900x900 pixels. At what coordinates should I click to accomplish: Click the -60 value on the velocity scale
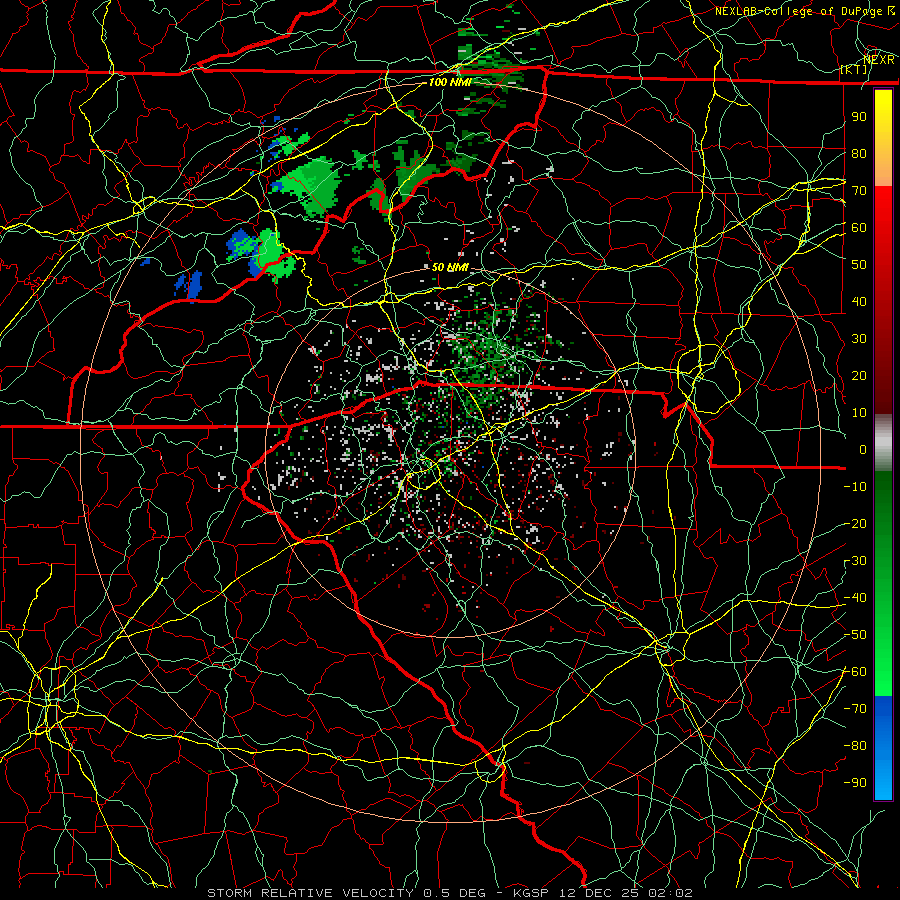tap(855, 672)
